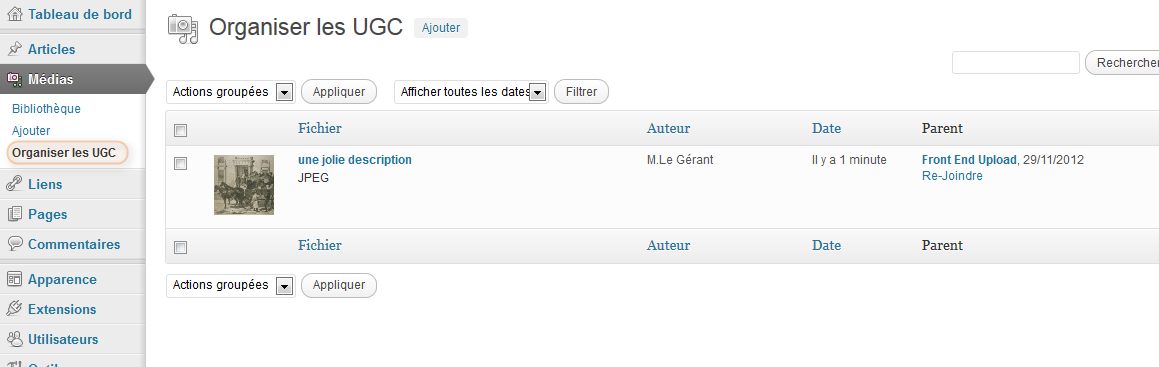This screenshot has width=1159, height=367.
Task: Click the Utilisateurs people icon
Action: (x=14, y=340)
